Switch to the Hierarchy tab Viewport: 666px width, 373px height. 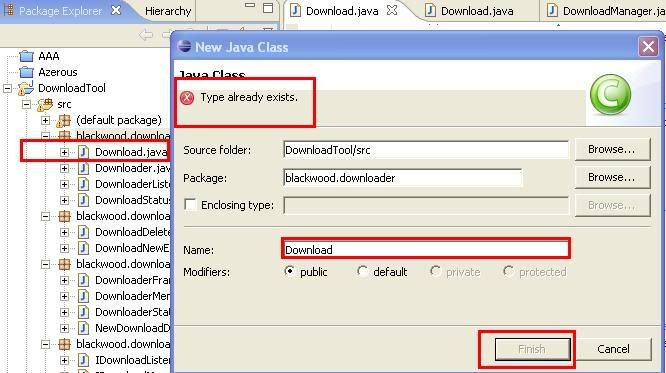(168, 11)
